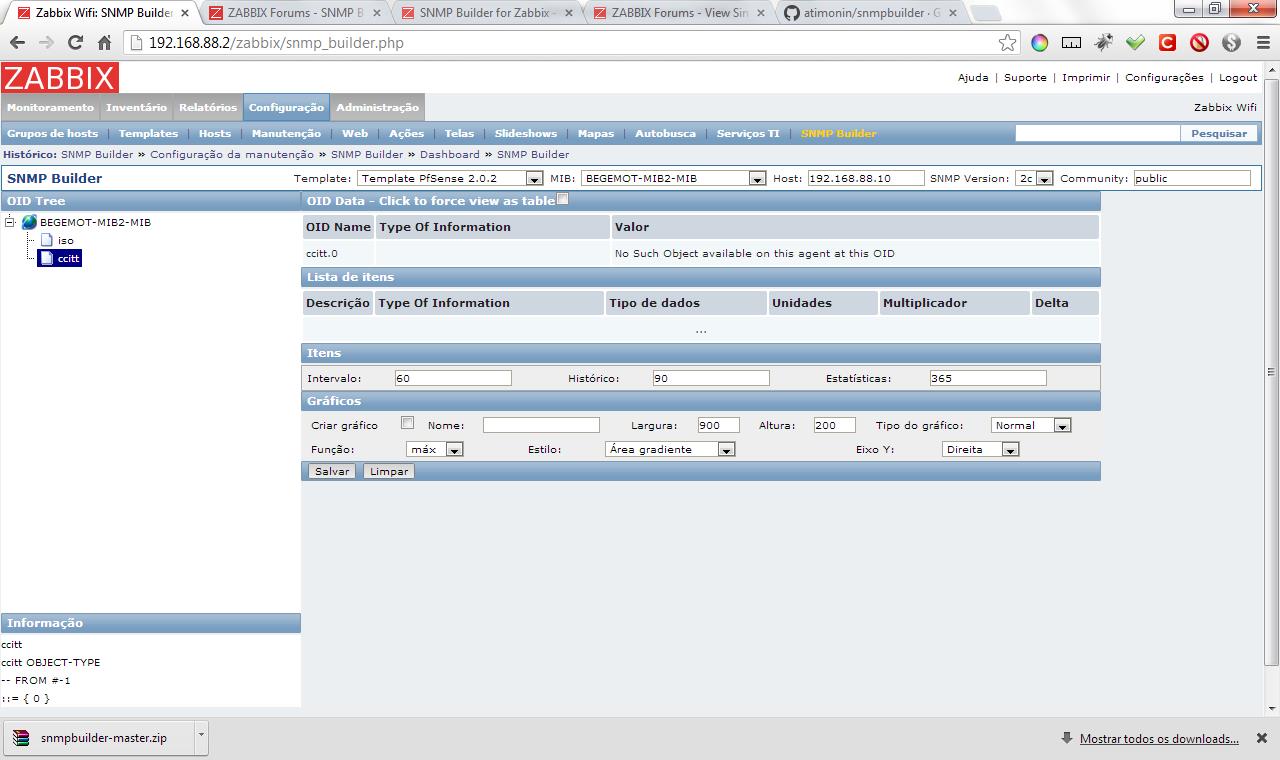Click the ccitt node document icon
This screenshot has height=760, width=1280.
(47, 258)
